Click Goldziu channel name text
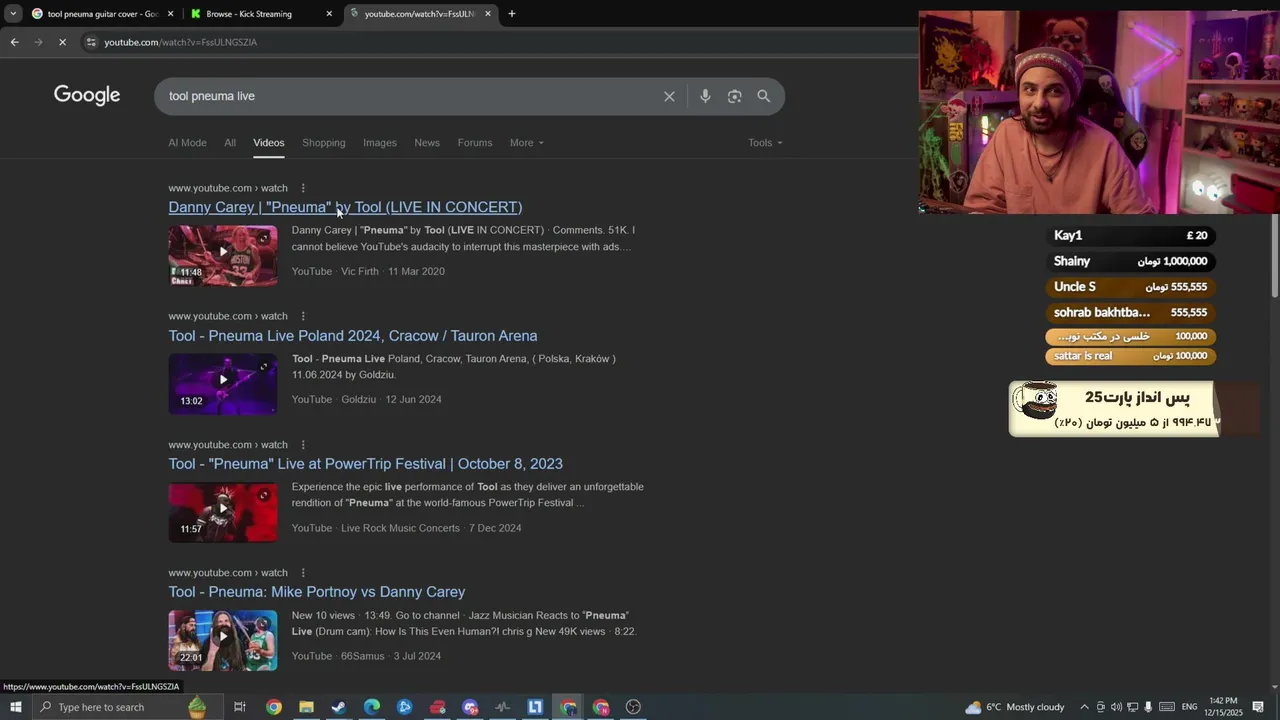 point(358,399)
